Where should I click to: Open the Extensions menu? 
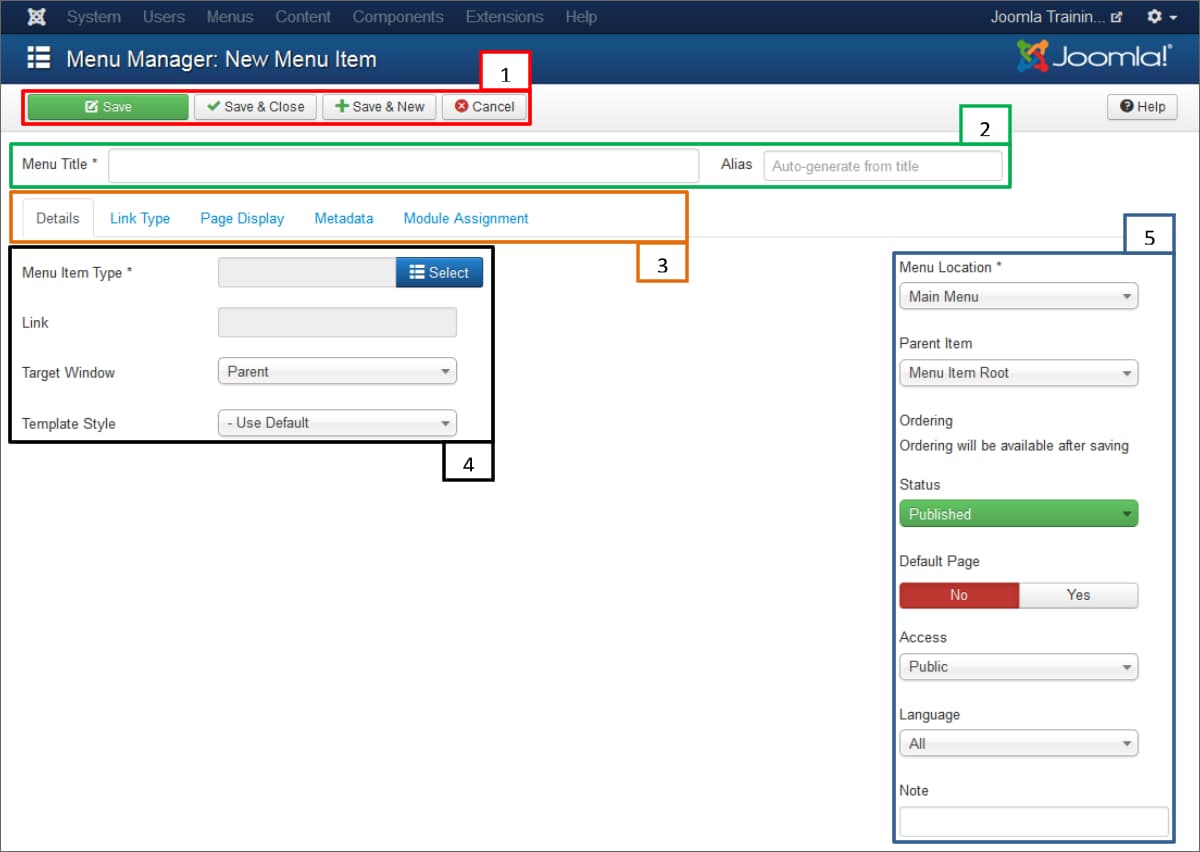504,16
